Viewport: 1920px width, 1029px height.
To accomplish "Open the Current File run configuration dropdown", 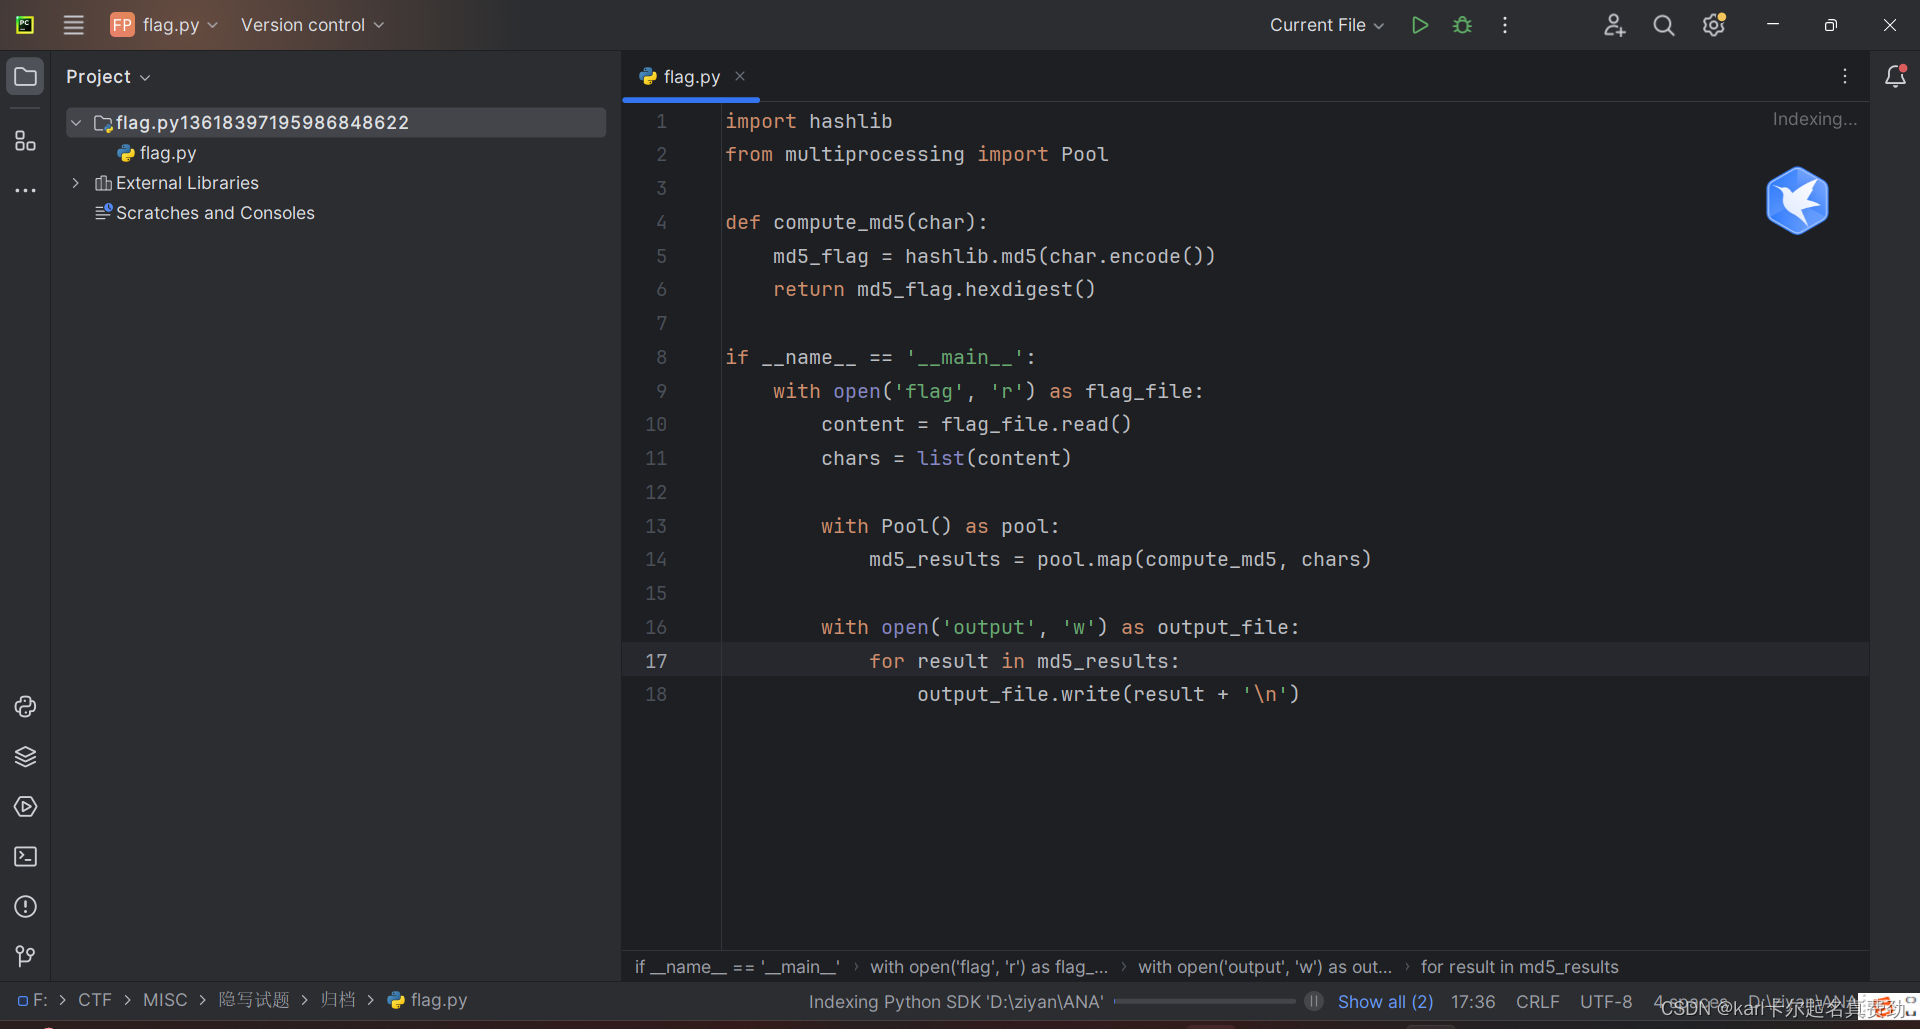I will [x=1325, y=24].
